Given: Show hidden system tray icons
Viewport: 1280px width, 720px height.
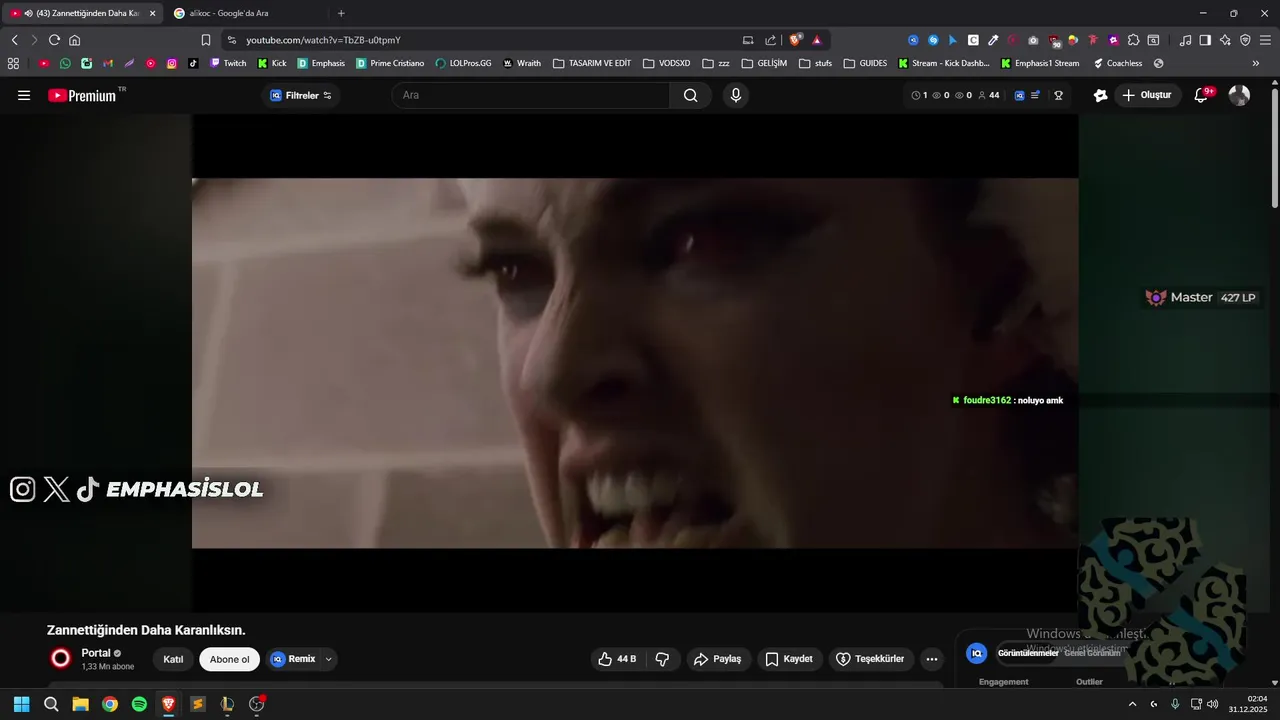Looking at the screenshot, I should 1132,704.
